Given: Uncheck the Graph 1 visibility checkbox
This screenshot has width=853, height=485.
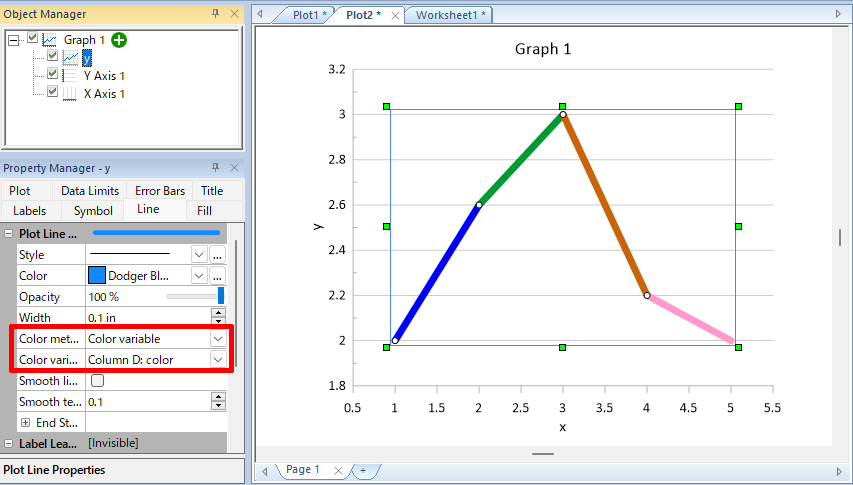Looking at the screenshot, I should pos(33,39).
